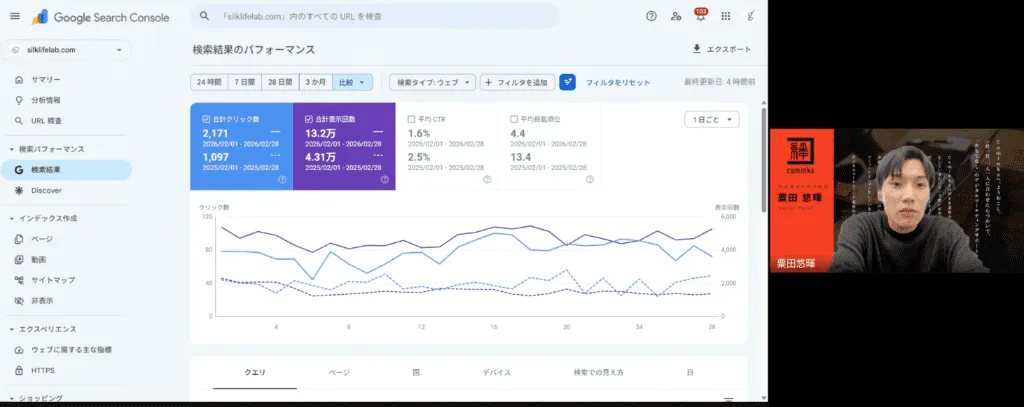
Task: Click the page vertical scrollbar
Action: click(764, 160)
